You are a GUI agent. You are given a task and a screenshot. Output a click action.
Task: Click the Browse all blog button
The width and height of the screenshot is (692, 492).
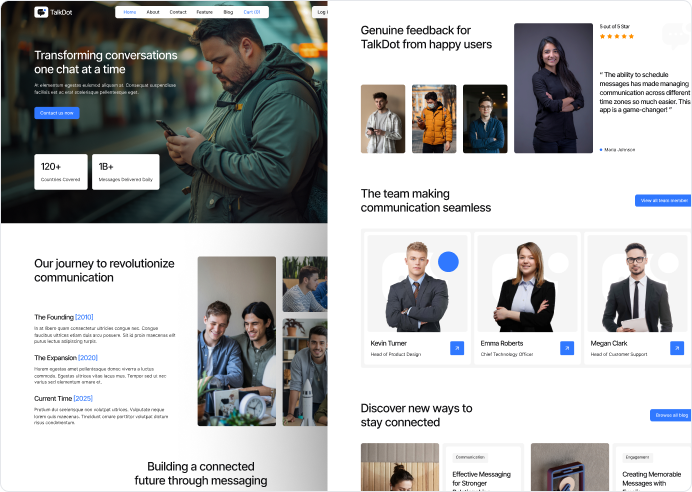[670, 415]
